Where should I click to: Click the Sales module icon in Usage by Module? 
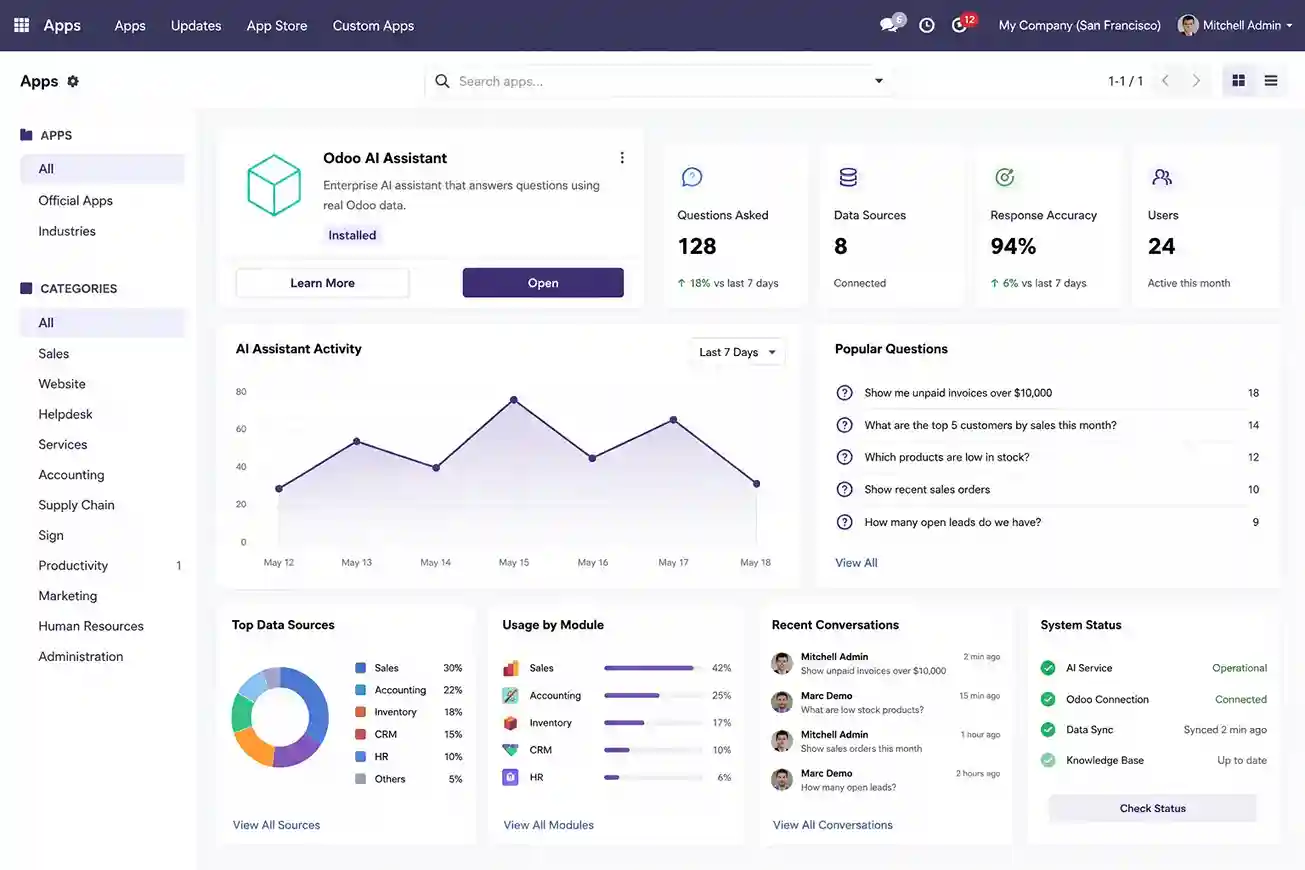coord(510,668)
